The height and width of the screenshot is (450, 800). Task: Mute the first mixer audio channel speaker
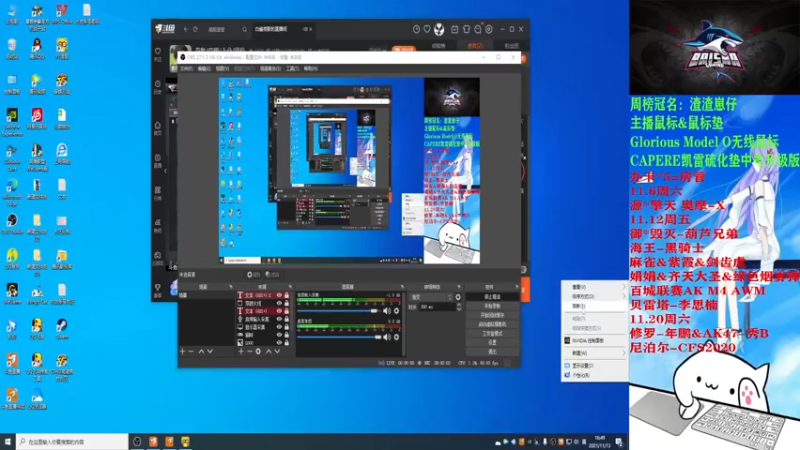coord(387,311)
